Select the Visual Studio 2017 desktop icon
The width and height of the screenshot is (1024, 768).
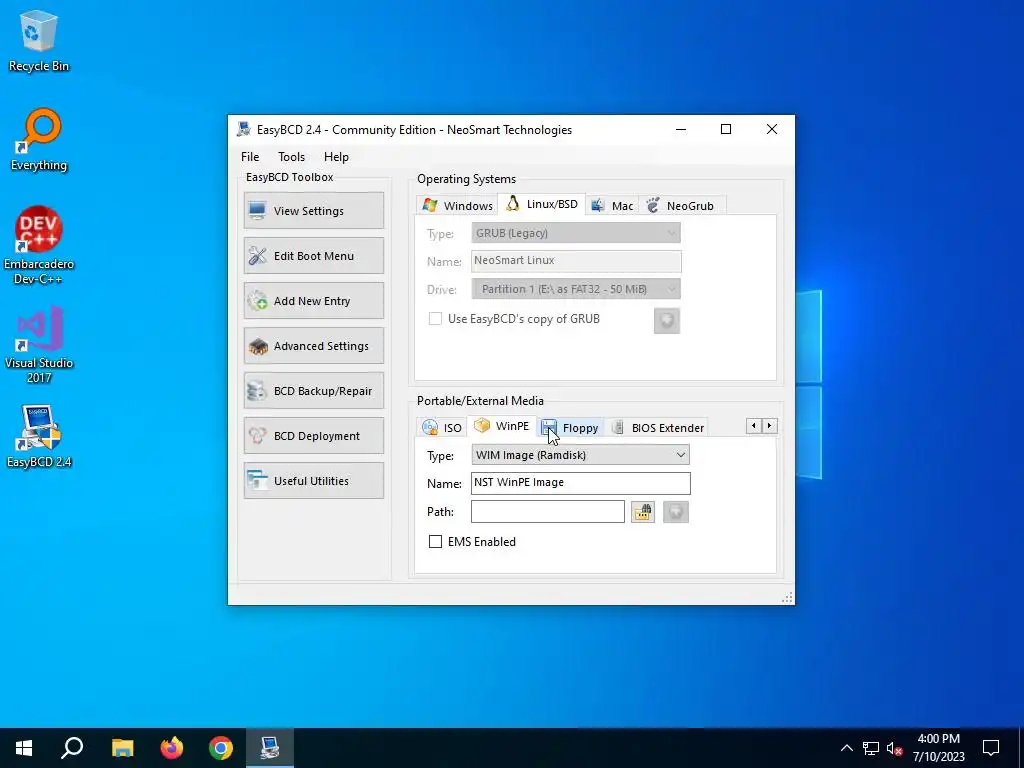coord(39,344)
